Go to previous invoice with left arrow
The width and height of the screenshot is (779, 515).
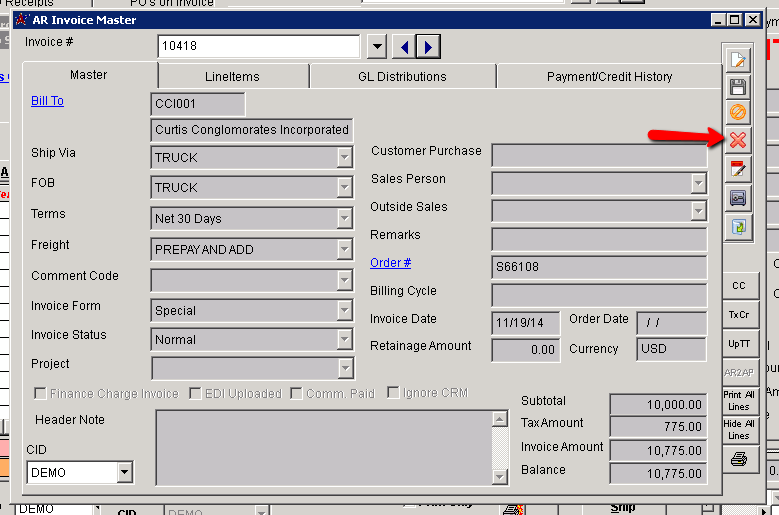pos(403,47)
